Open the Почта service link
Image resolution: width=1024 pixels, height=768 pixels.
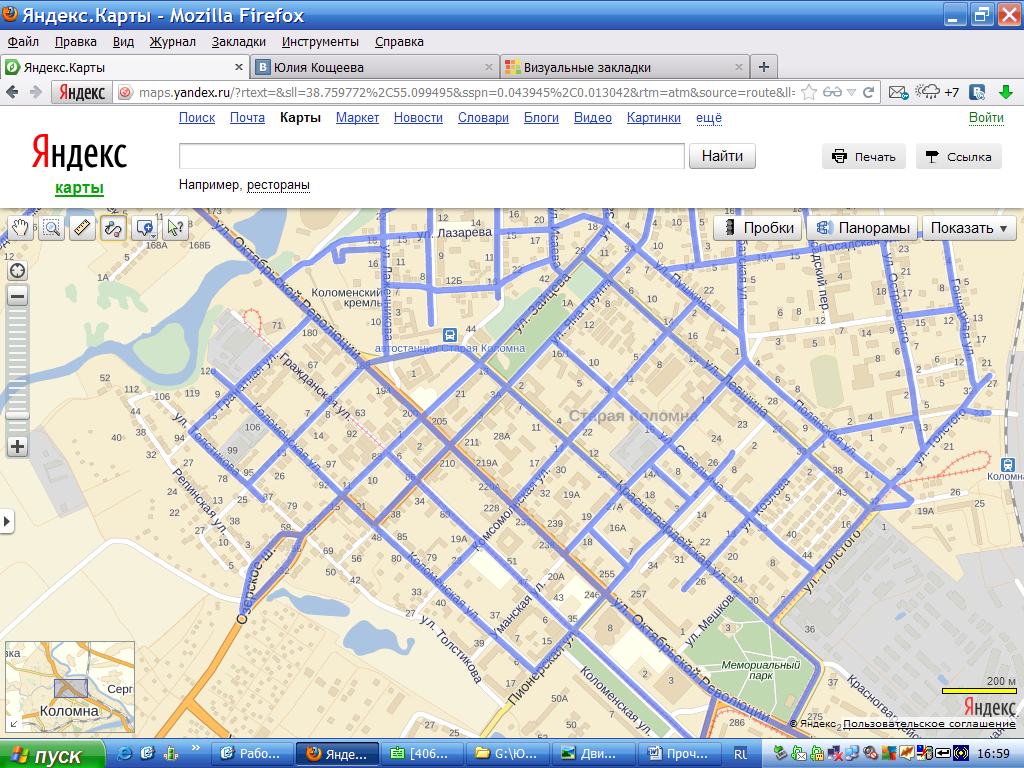tap(248, 118)
